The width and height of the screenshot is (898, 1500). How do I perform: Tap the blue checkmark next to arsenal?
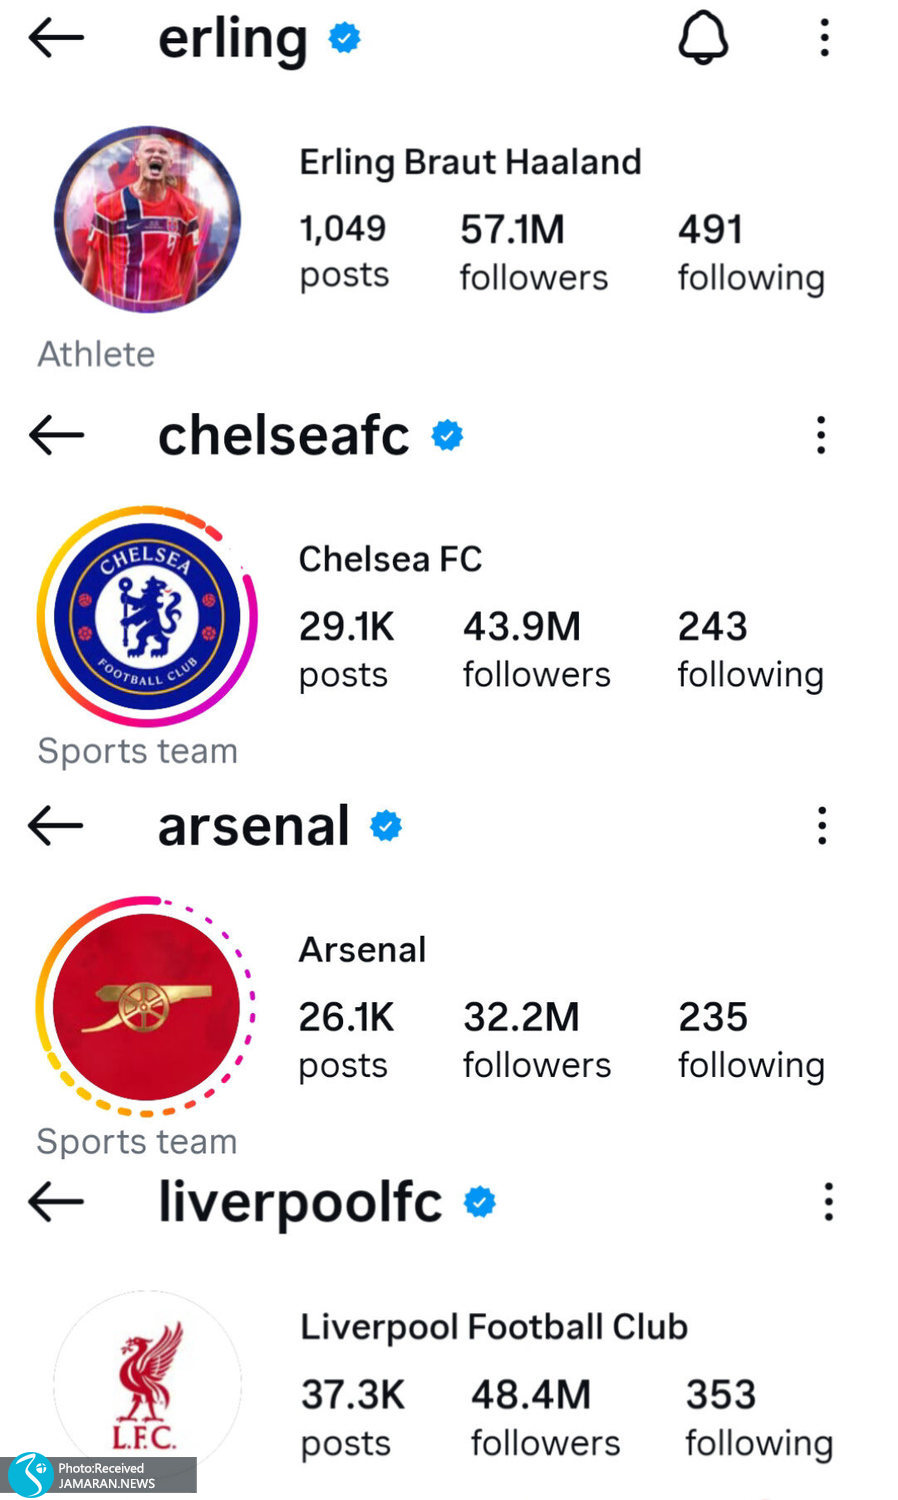[x=386, y=826]
